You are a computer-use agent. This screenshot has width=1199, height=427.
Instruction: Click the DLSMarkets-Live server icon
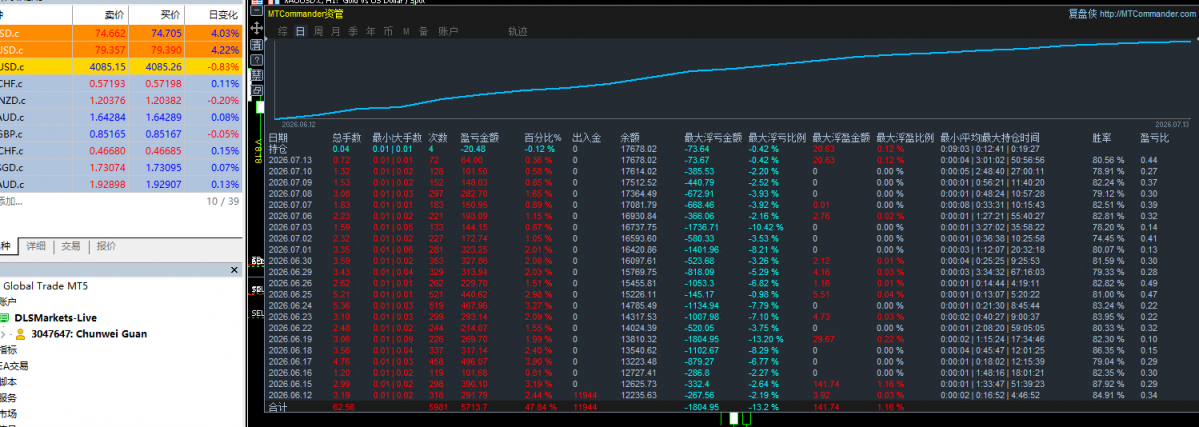coord(5,318)
